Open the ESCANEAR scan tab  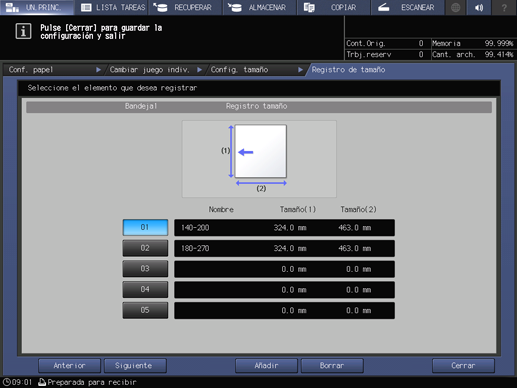tap(408, 7)
